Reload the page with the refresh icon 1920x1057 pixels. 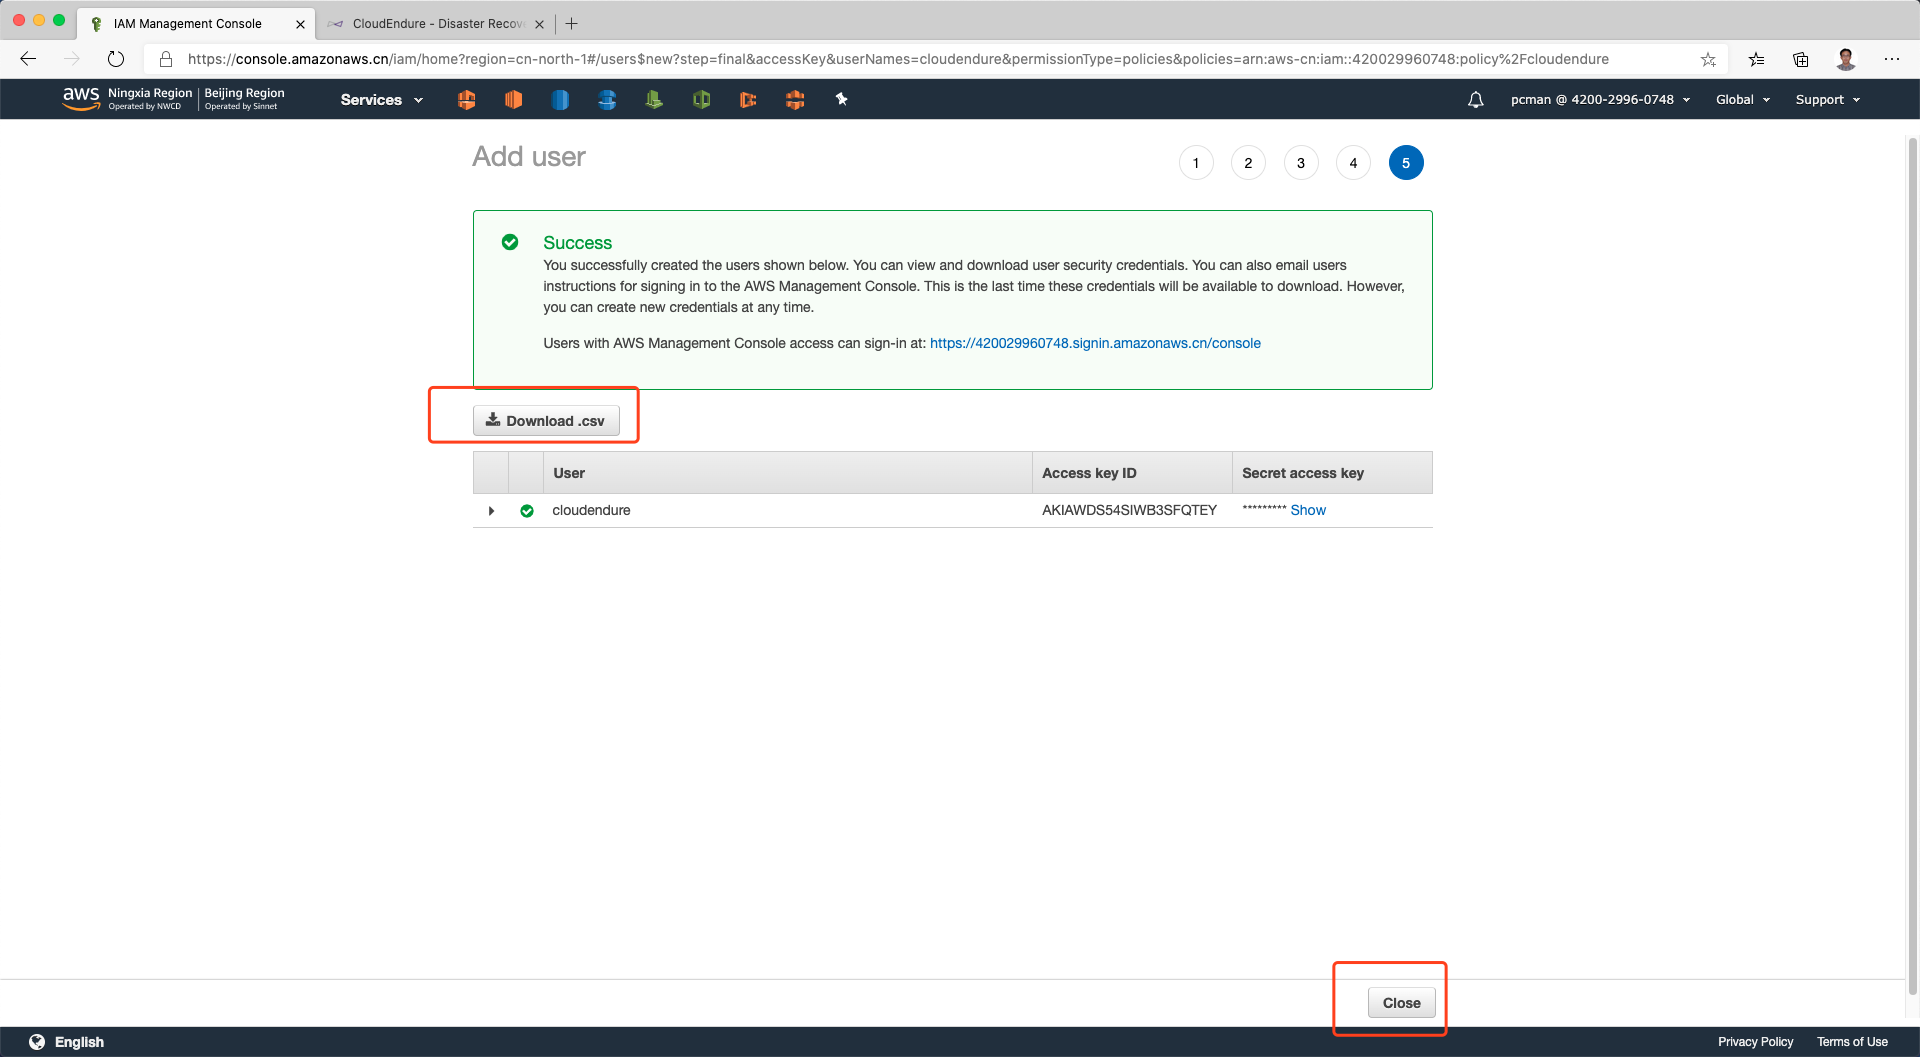pos(116,59)
